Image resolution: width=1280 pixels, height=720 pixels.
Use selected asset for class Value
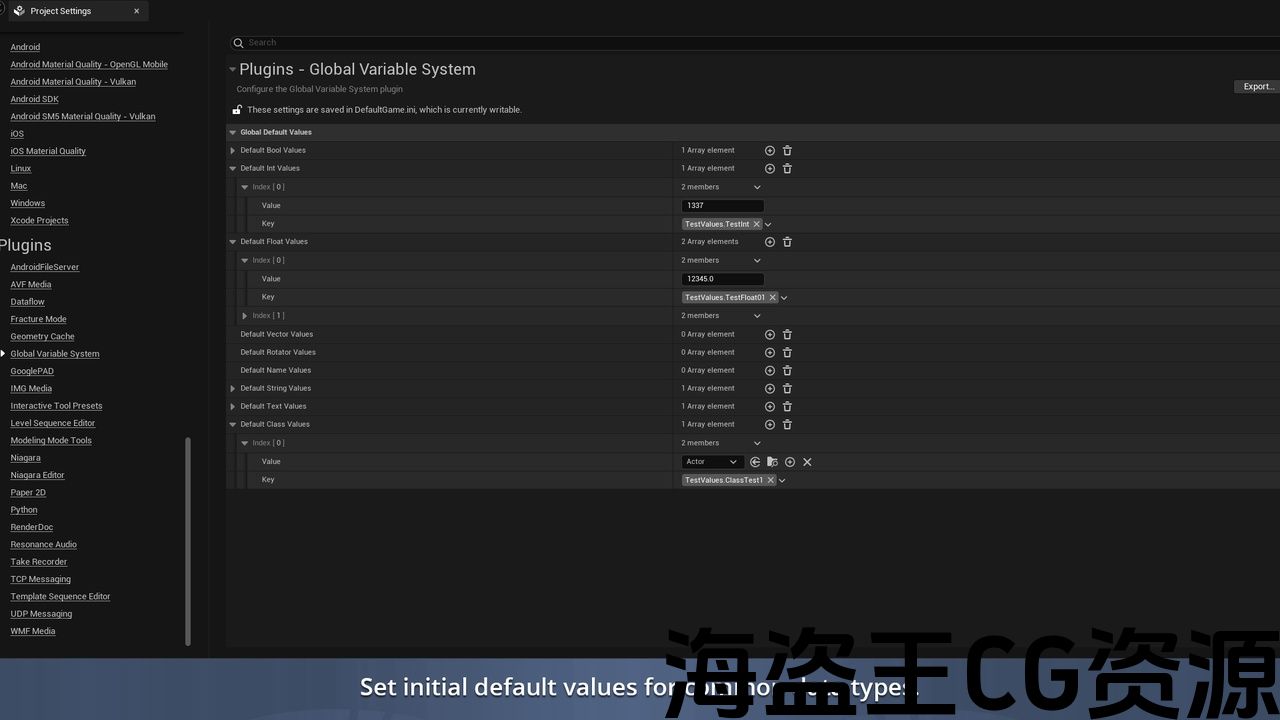(x=755, y=462)
